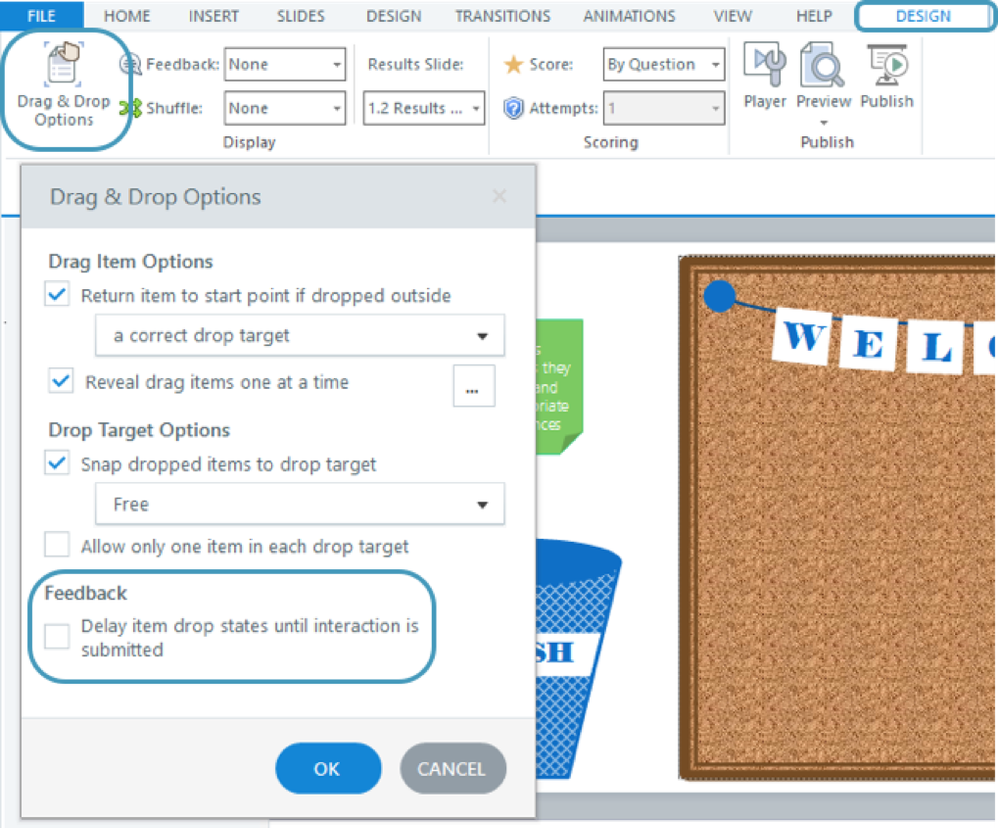Expand the Preview dropdown arrow
The width and height of the screenshot is (998, 828).
coord(824,122)
